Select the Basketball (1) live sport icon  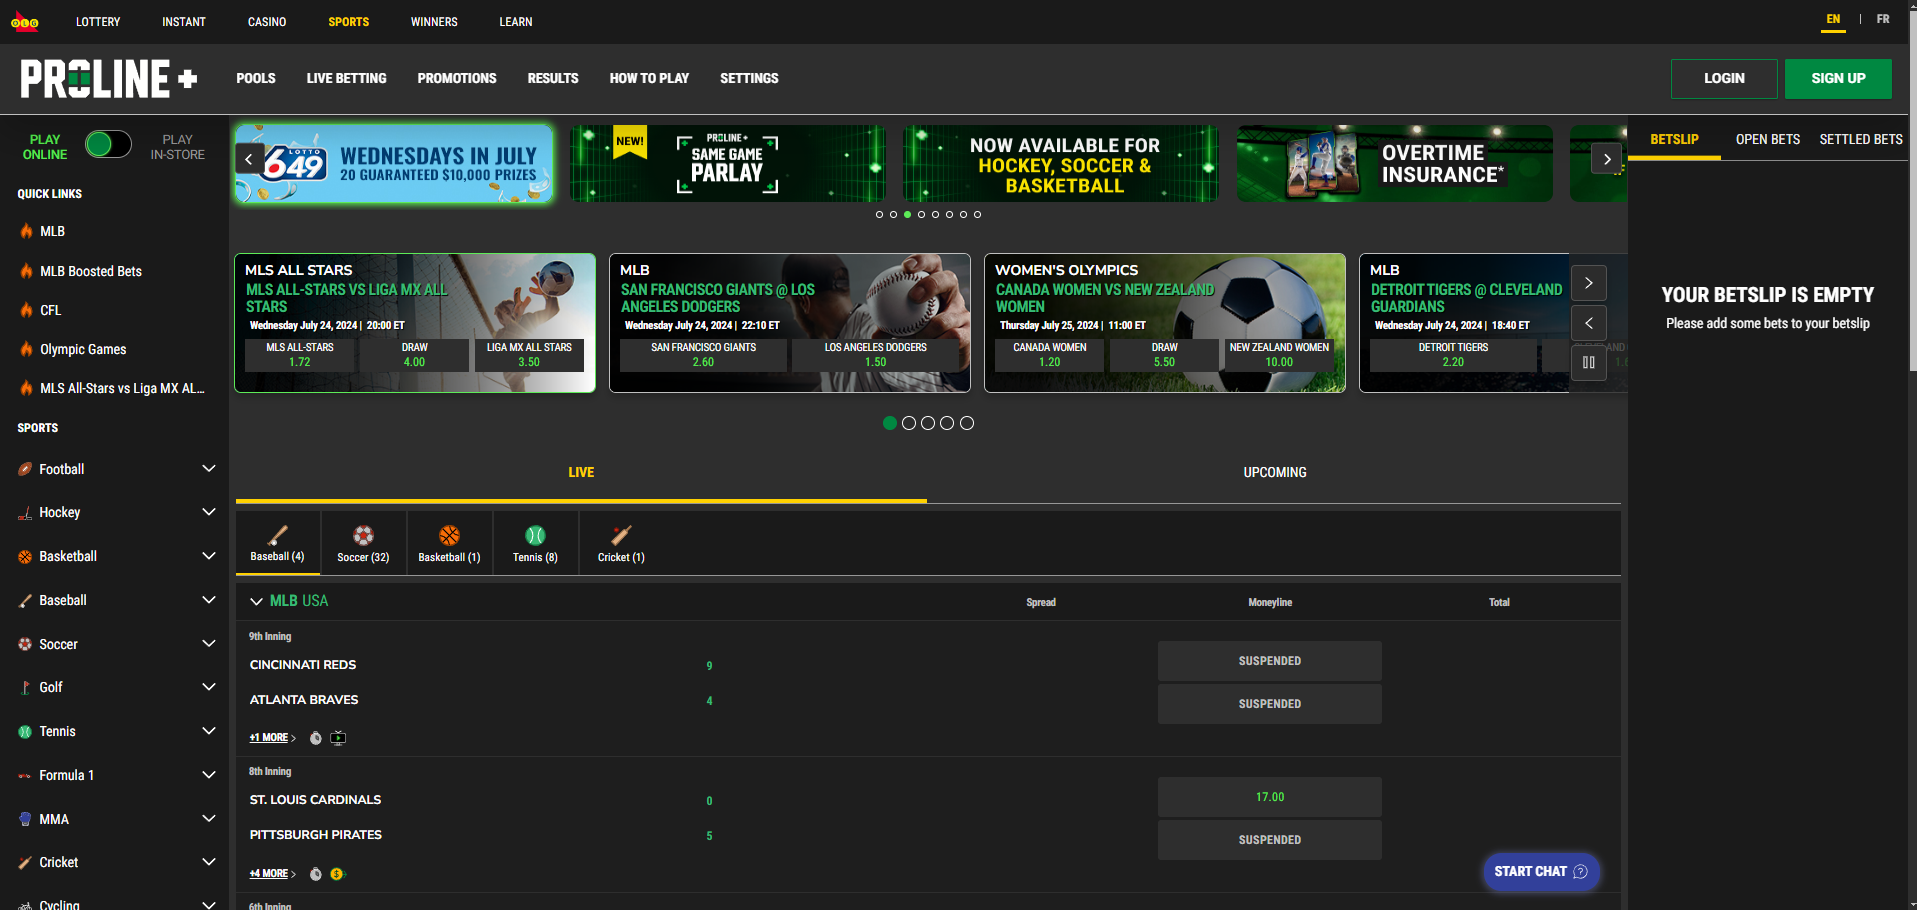click(449, 543)
